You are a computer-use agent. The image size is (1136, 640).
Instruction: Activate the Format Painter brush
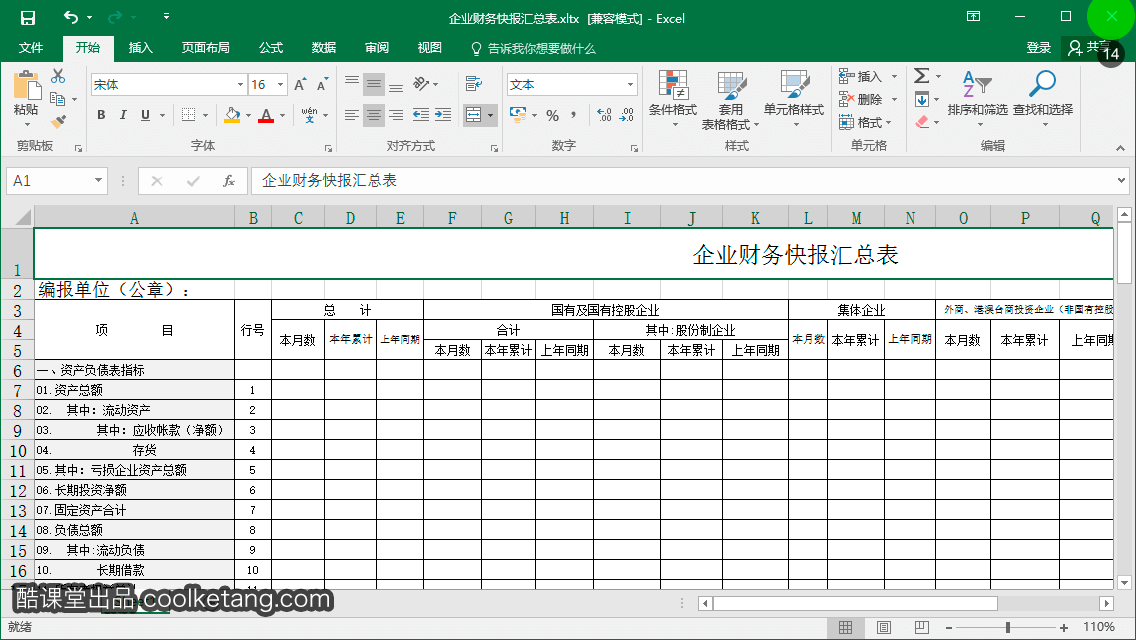[59, 121]
